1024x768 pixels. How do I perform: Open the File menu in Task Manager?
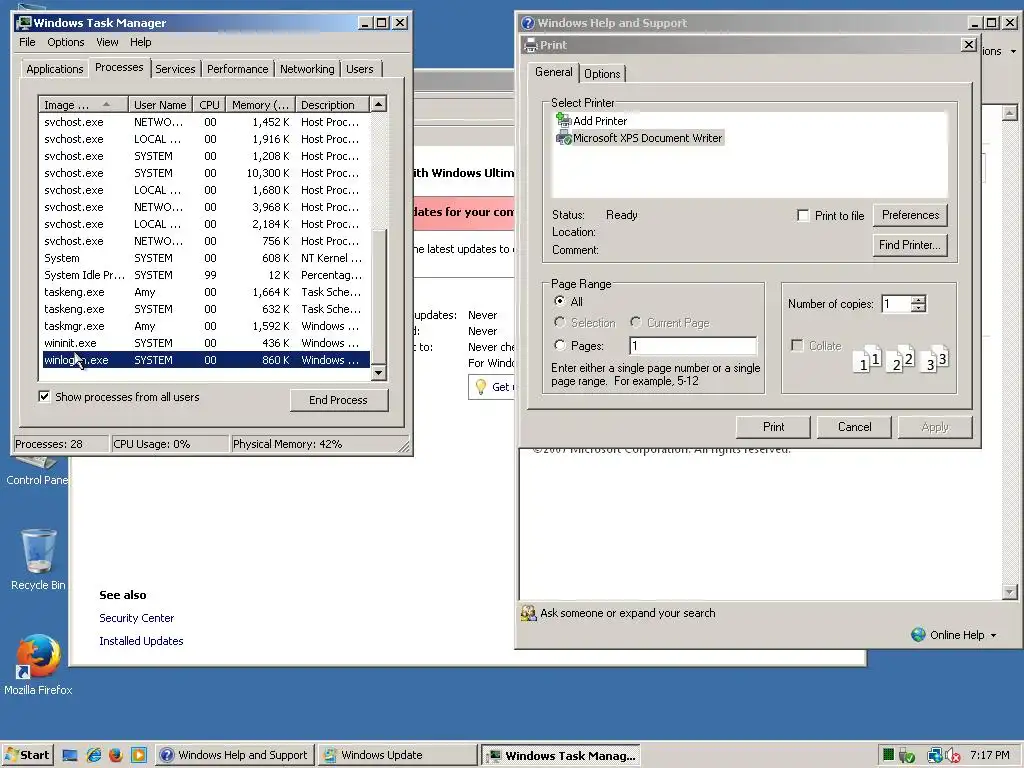click(27, 42)
